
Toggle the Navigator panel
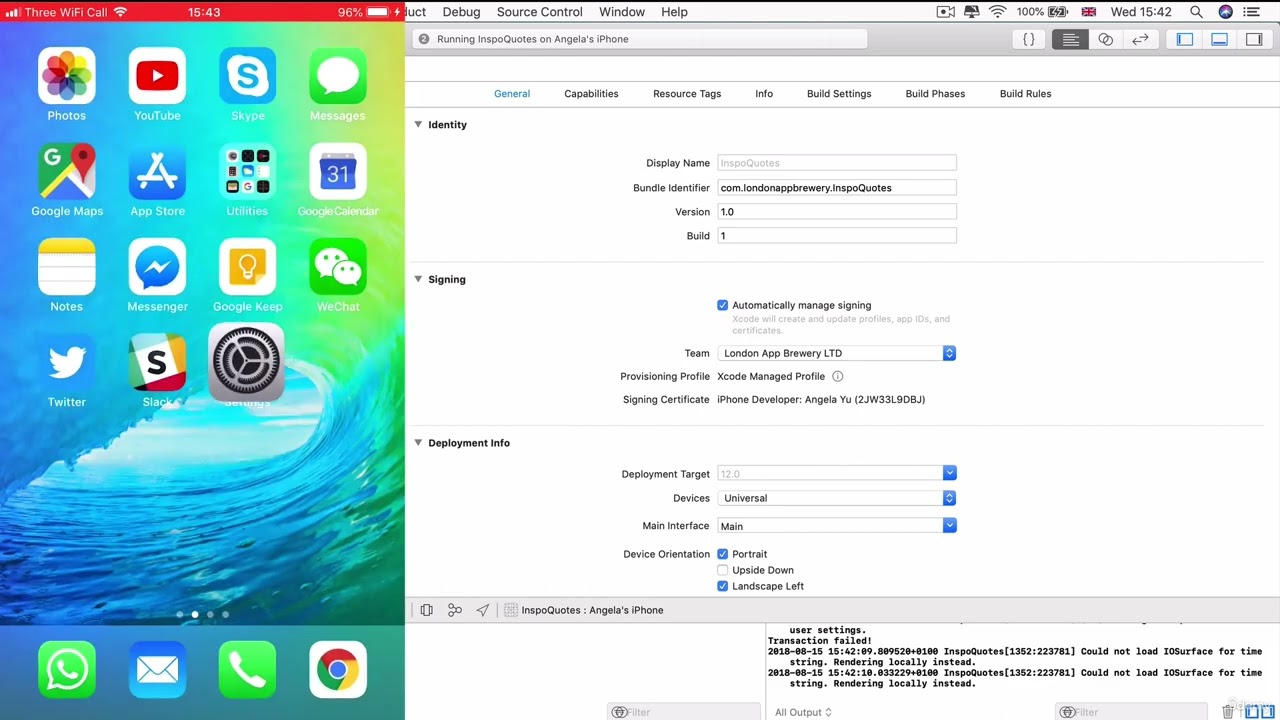1185,39
